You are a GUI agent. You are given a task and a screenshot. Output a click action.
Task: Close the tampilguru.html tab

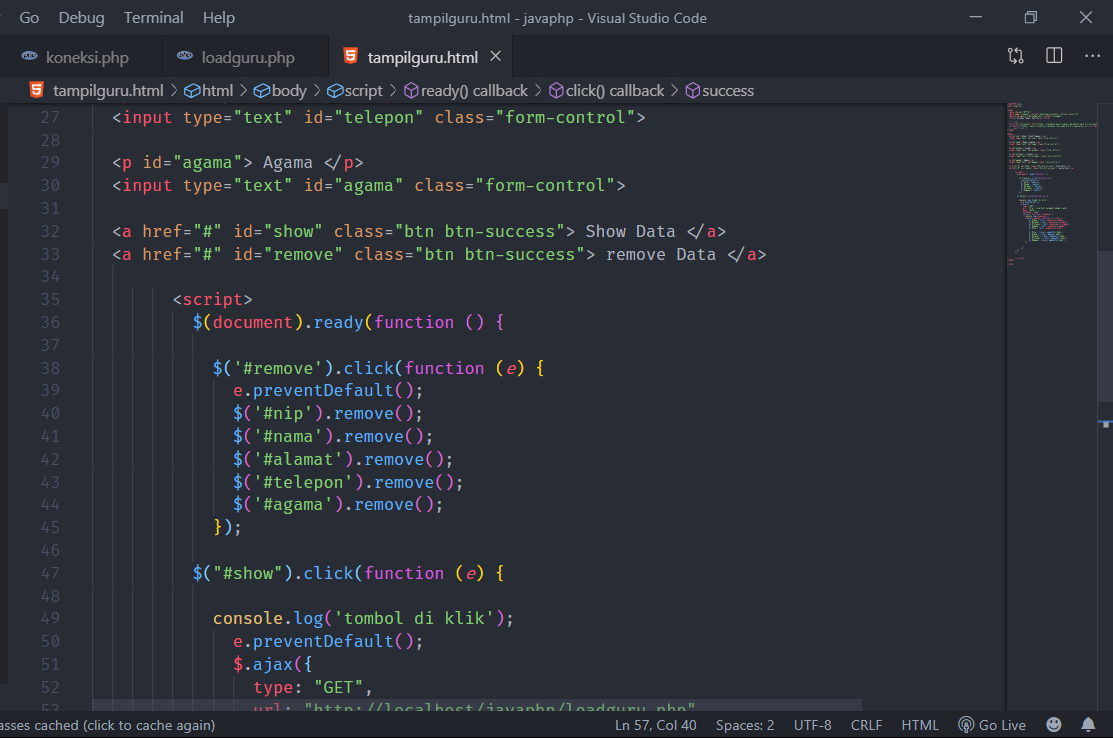click(x=495, y=56)
